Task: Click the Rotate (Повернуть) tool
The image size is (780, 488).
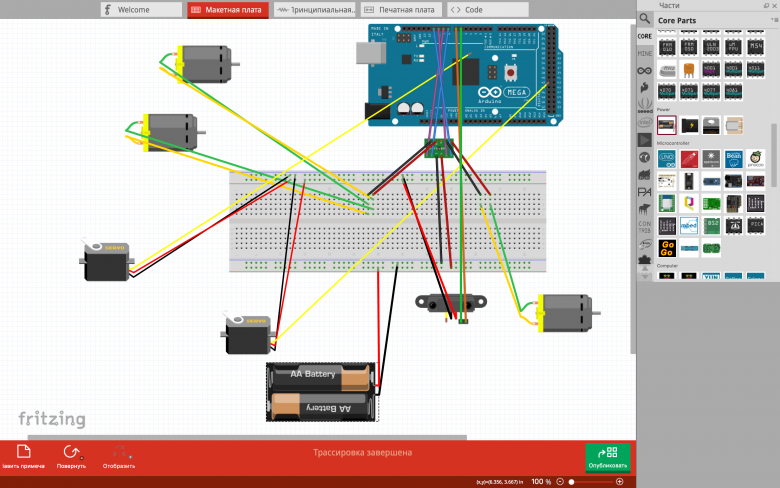Action: click(71, 457)
